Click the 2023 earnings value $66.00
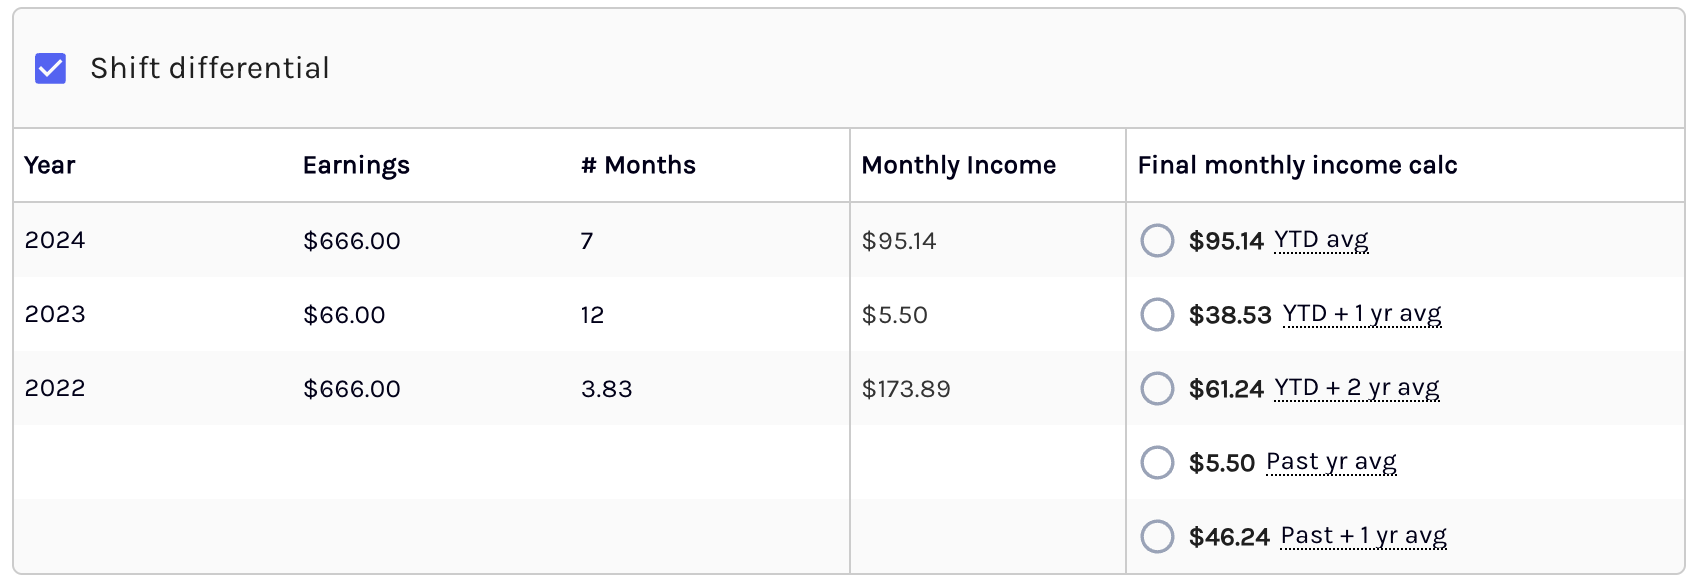This screenshot has height=586, width=1696. [x=344, y=315]
